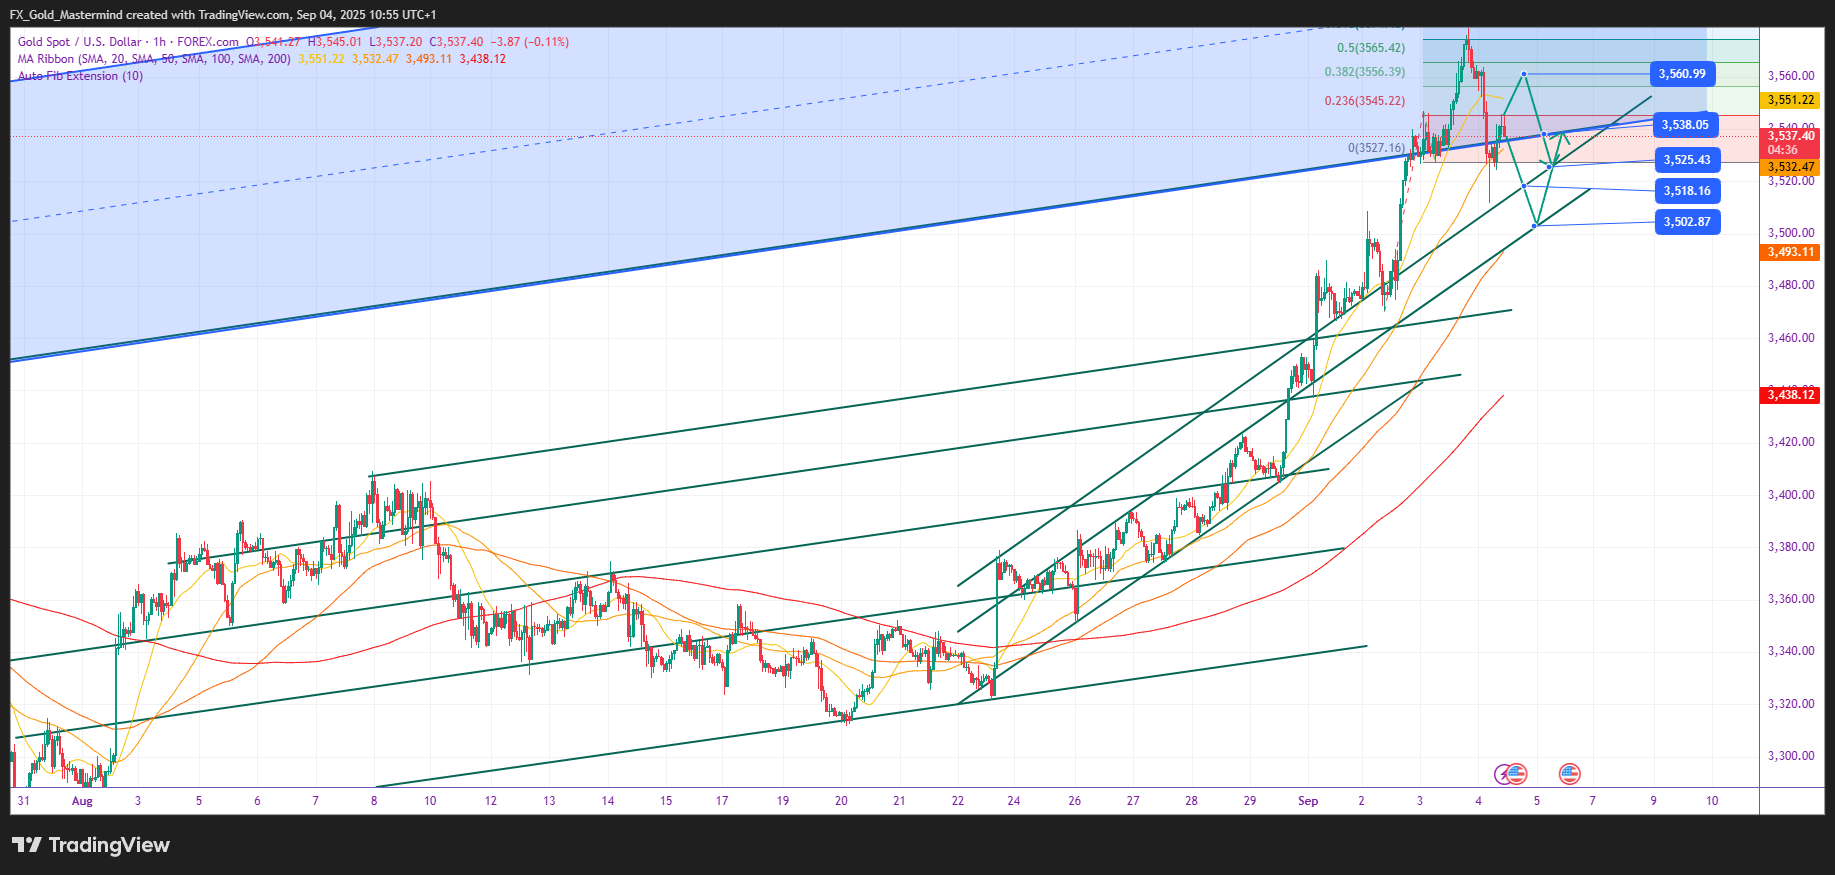Open the US flag event after date 5

[1569, 773]
